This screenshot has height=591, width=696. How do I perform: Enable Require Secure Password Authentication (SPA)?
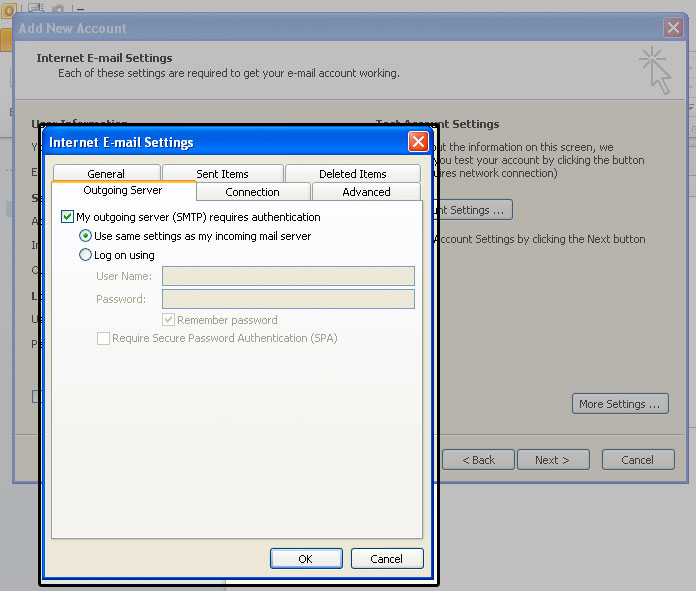tap(103, 339)
